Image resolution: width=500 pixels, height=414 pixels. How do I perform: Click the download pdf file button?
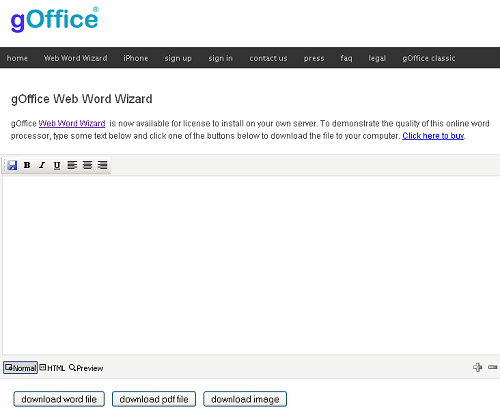(154, 399)
